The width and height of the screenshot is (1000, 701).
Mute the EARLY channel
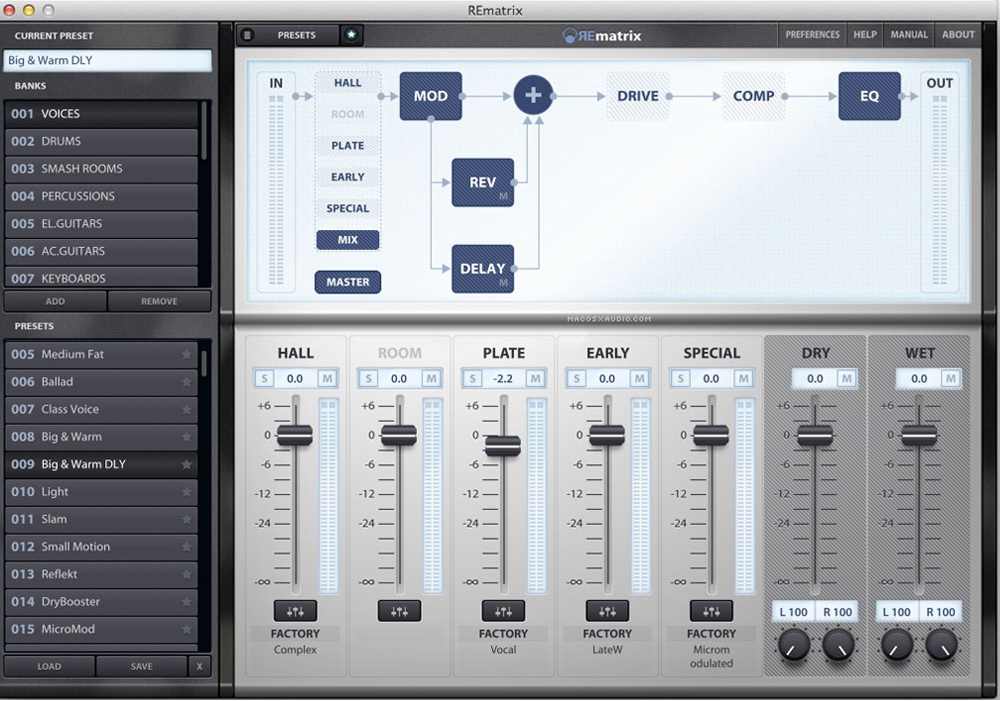[639, 378]
